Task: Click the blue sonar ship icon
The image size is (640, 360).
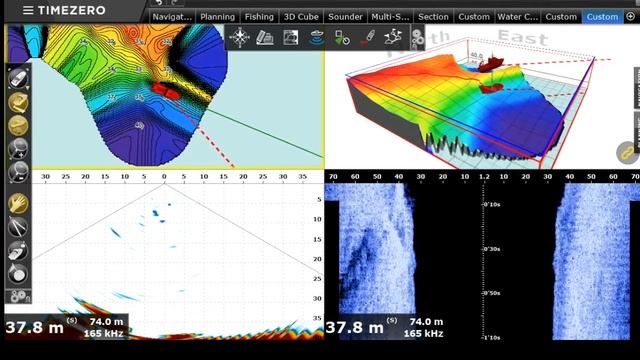Action: click(x=317, y=38)
